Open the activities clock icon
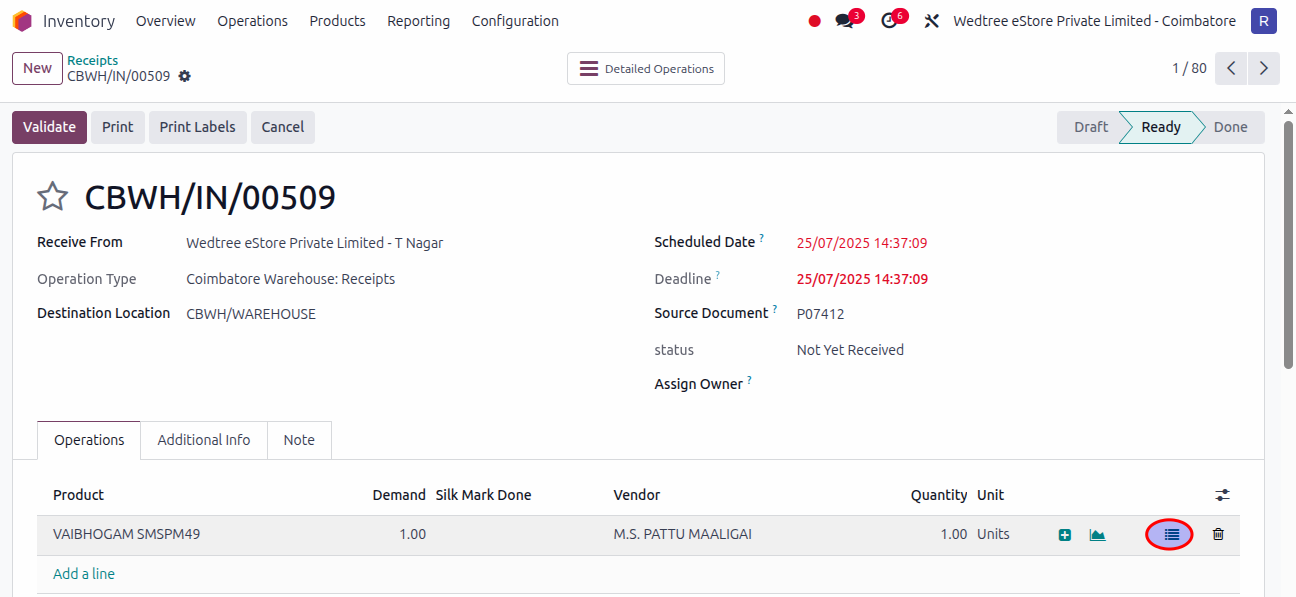The image size is (1296, 597). click(889, 21)
